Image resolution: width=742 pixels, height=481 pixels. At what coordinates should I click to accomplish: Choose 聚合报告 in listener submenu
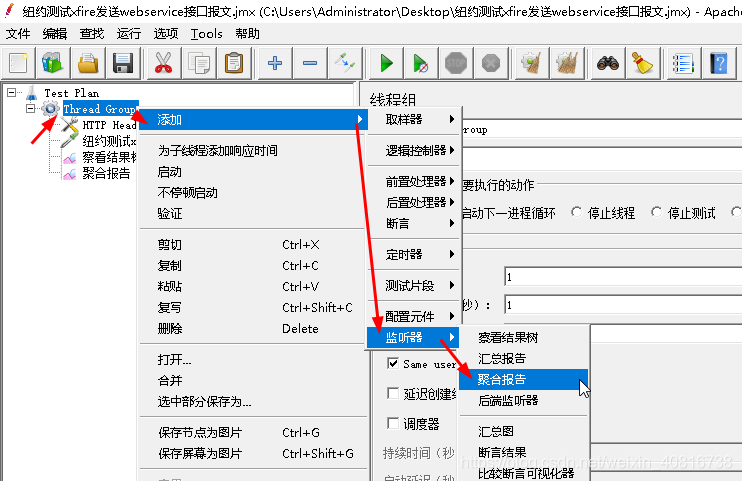click(523, 380)
